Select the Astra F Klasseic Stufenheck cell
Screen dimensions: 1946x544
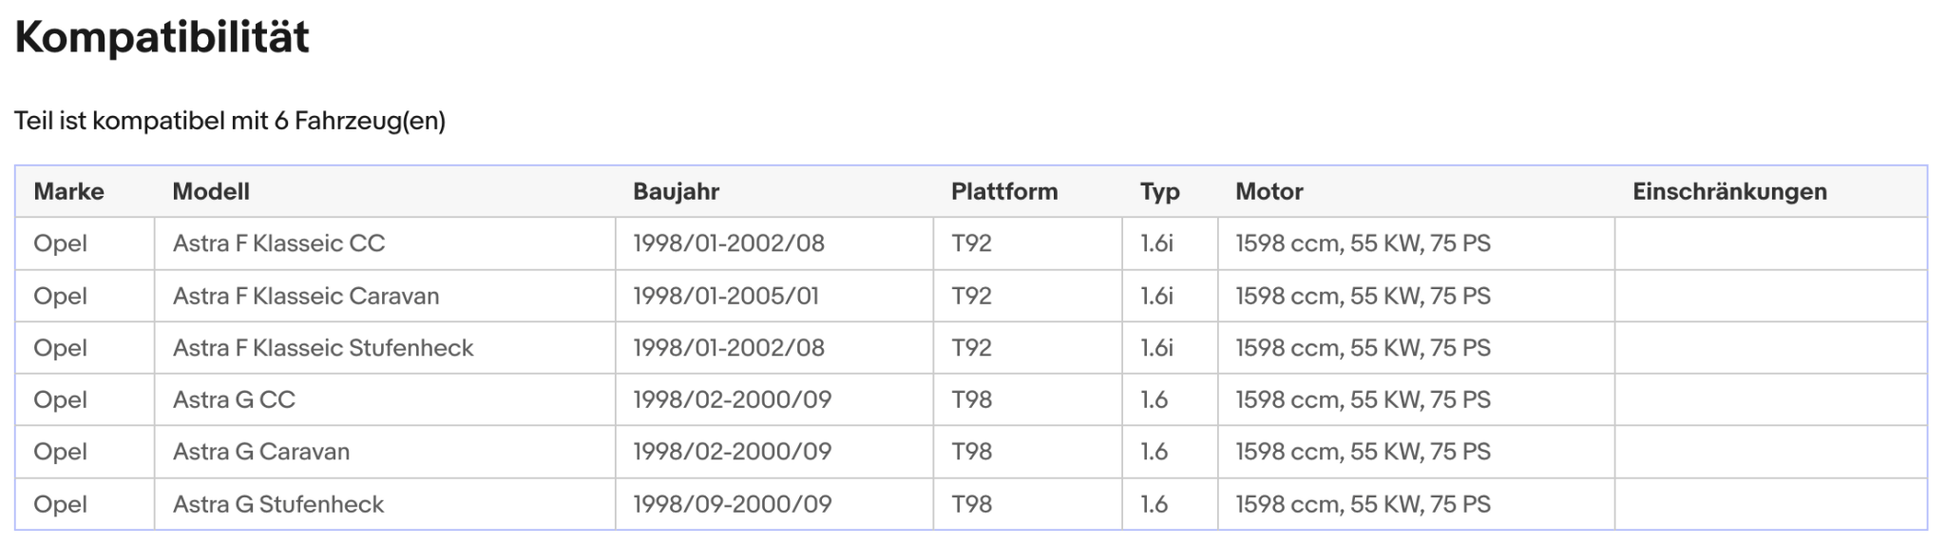point(323,348)
